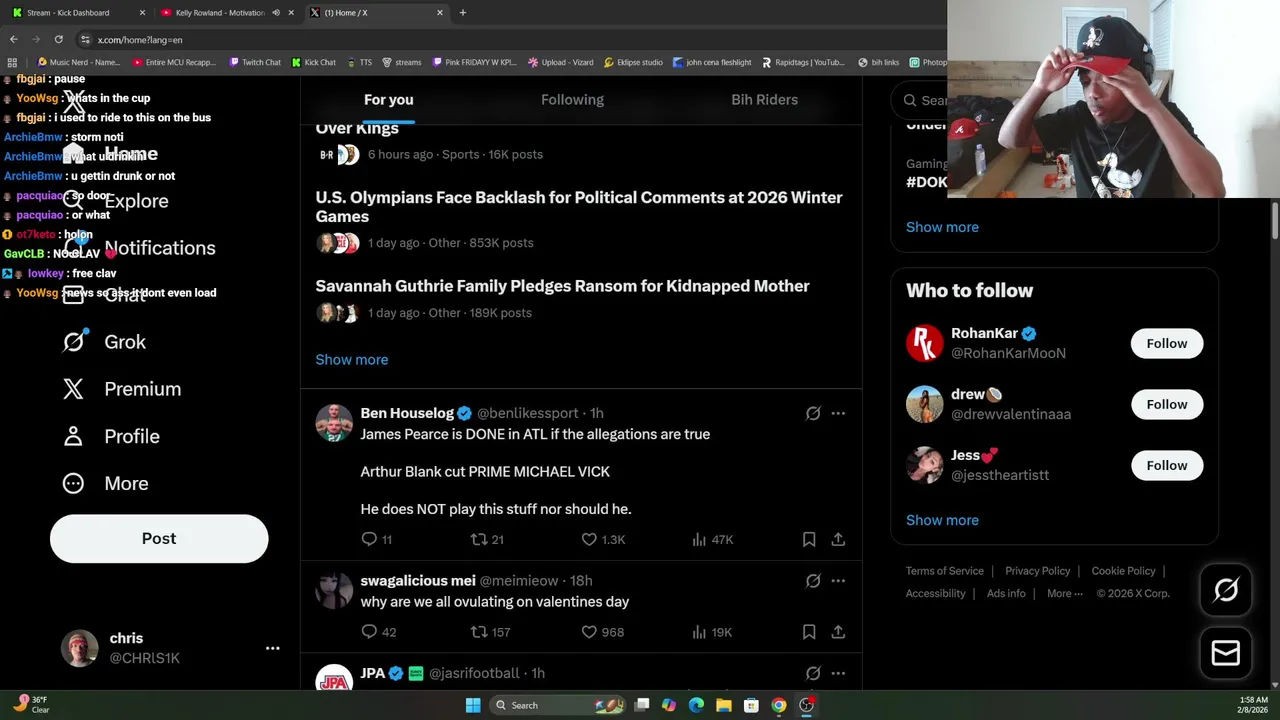Open Kick Chat bookmark

point(314,62)
